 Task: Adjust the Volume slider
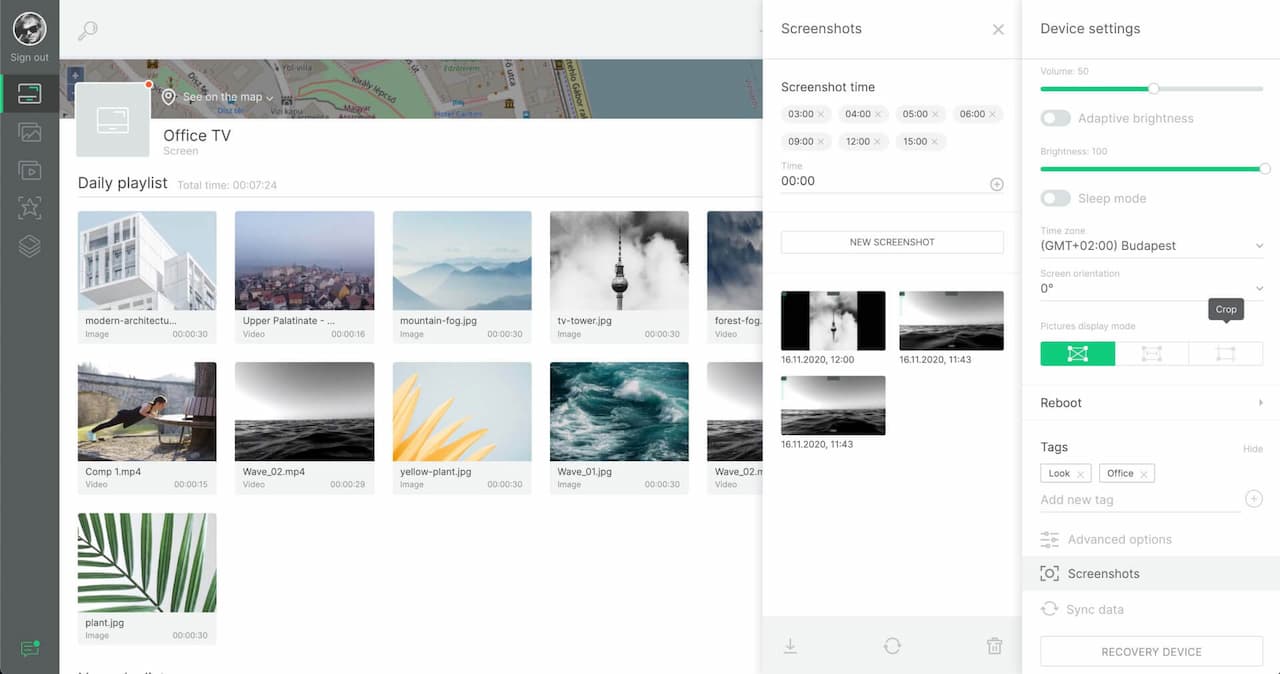coord(1153,89)
